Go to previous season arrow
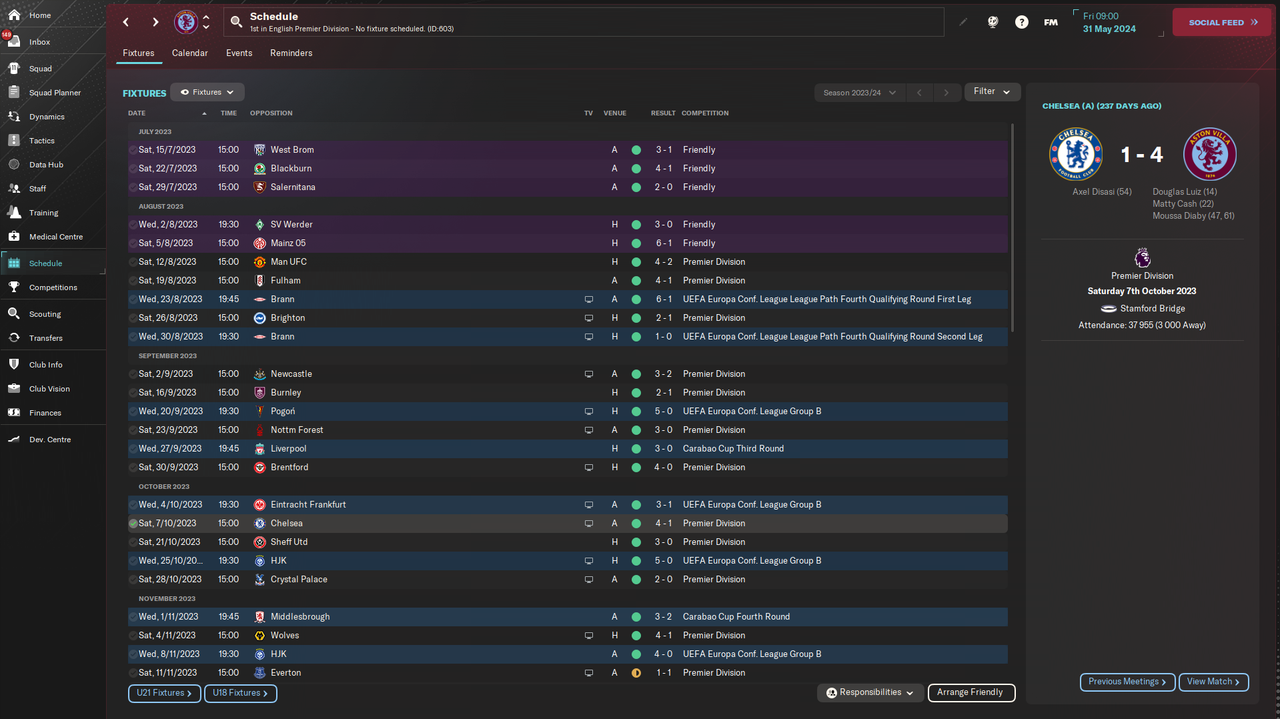 [x=920, y=92]
